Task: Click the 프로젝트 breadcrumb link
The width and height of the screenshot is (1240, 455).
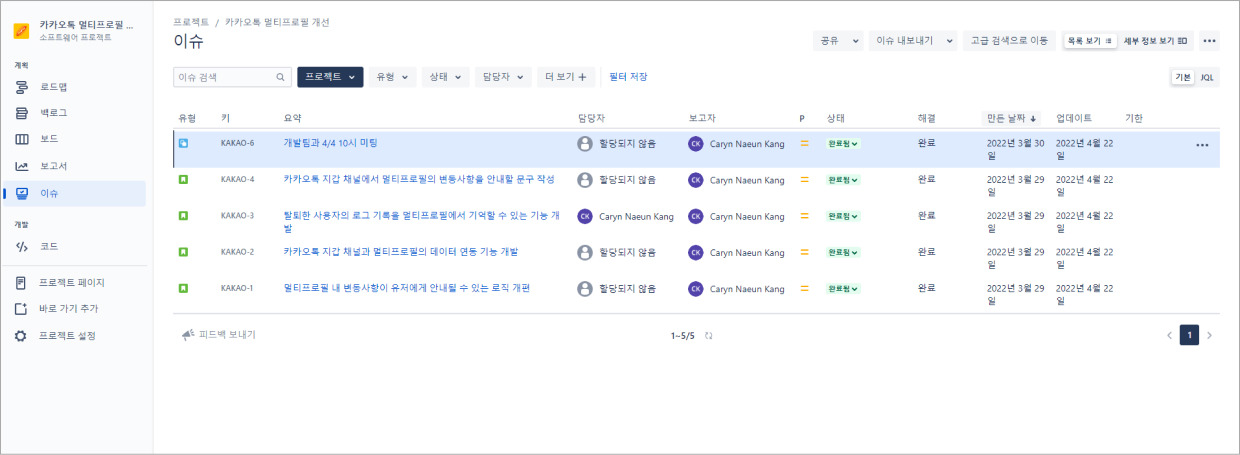Action: click(x=191, y=21)
